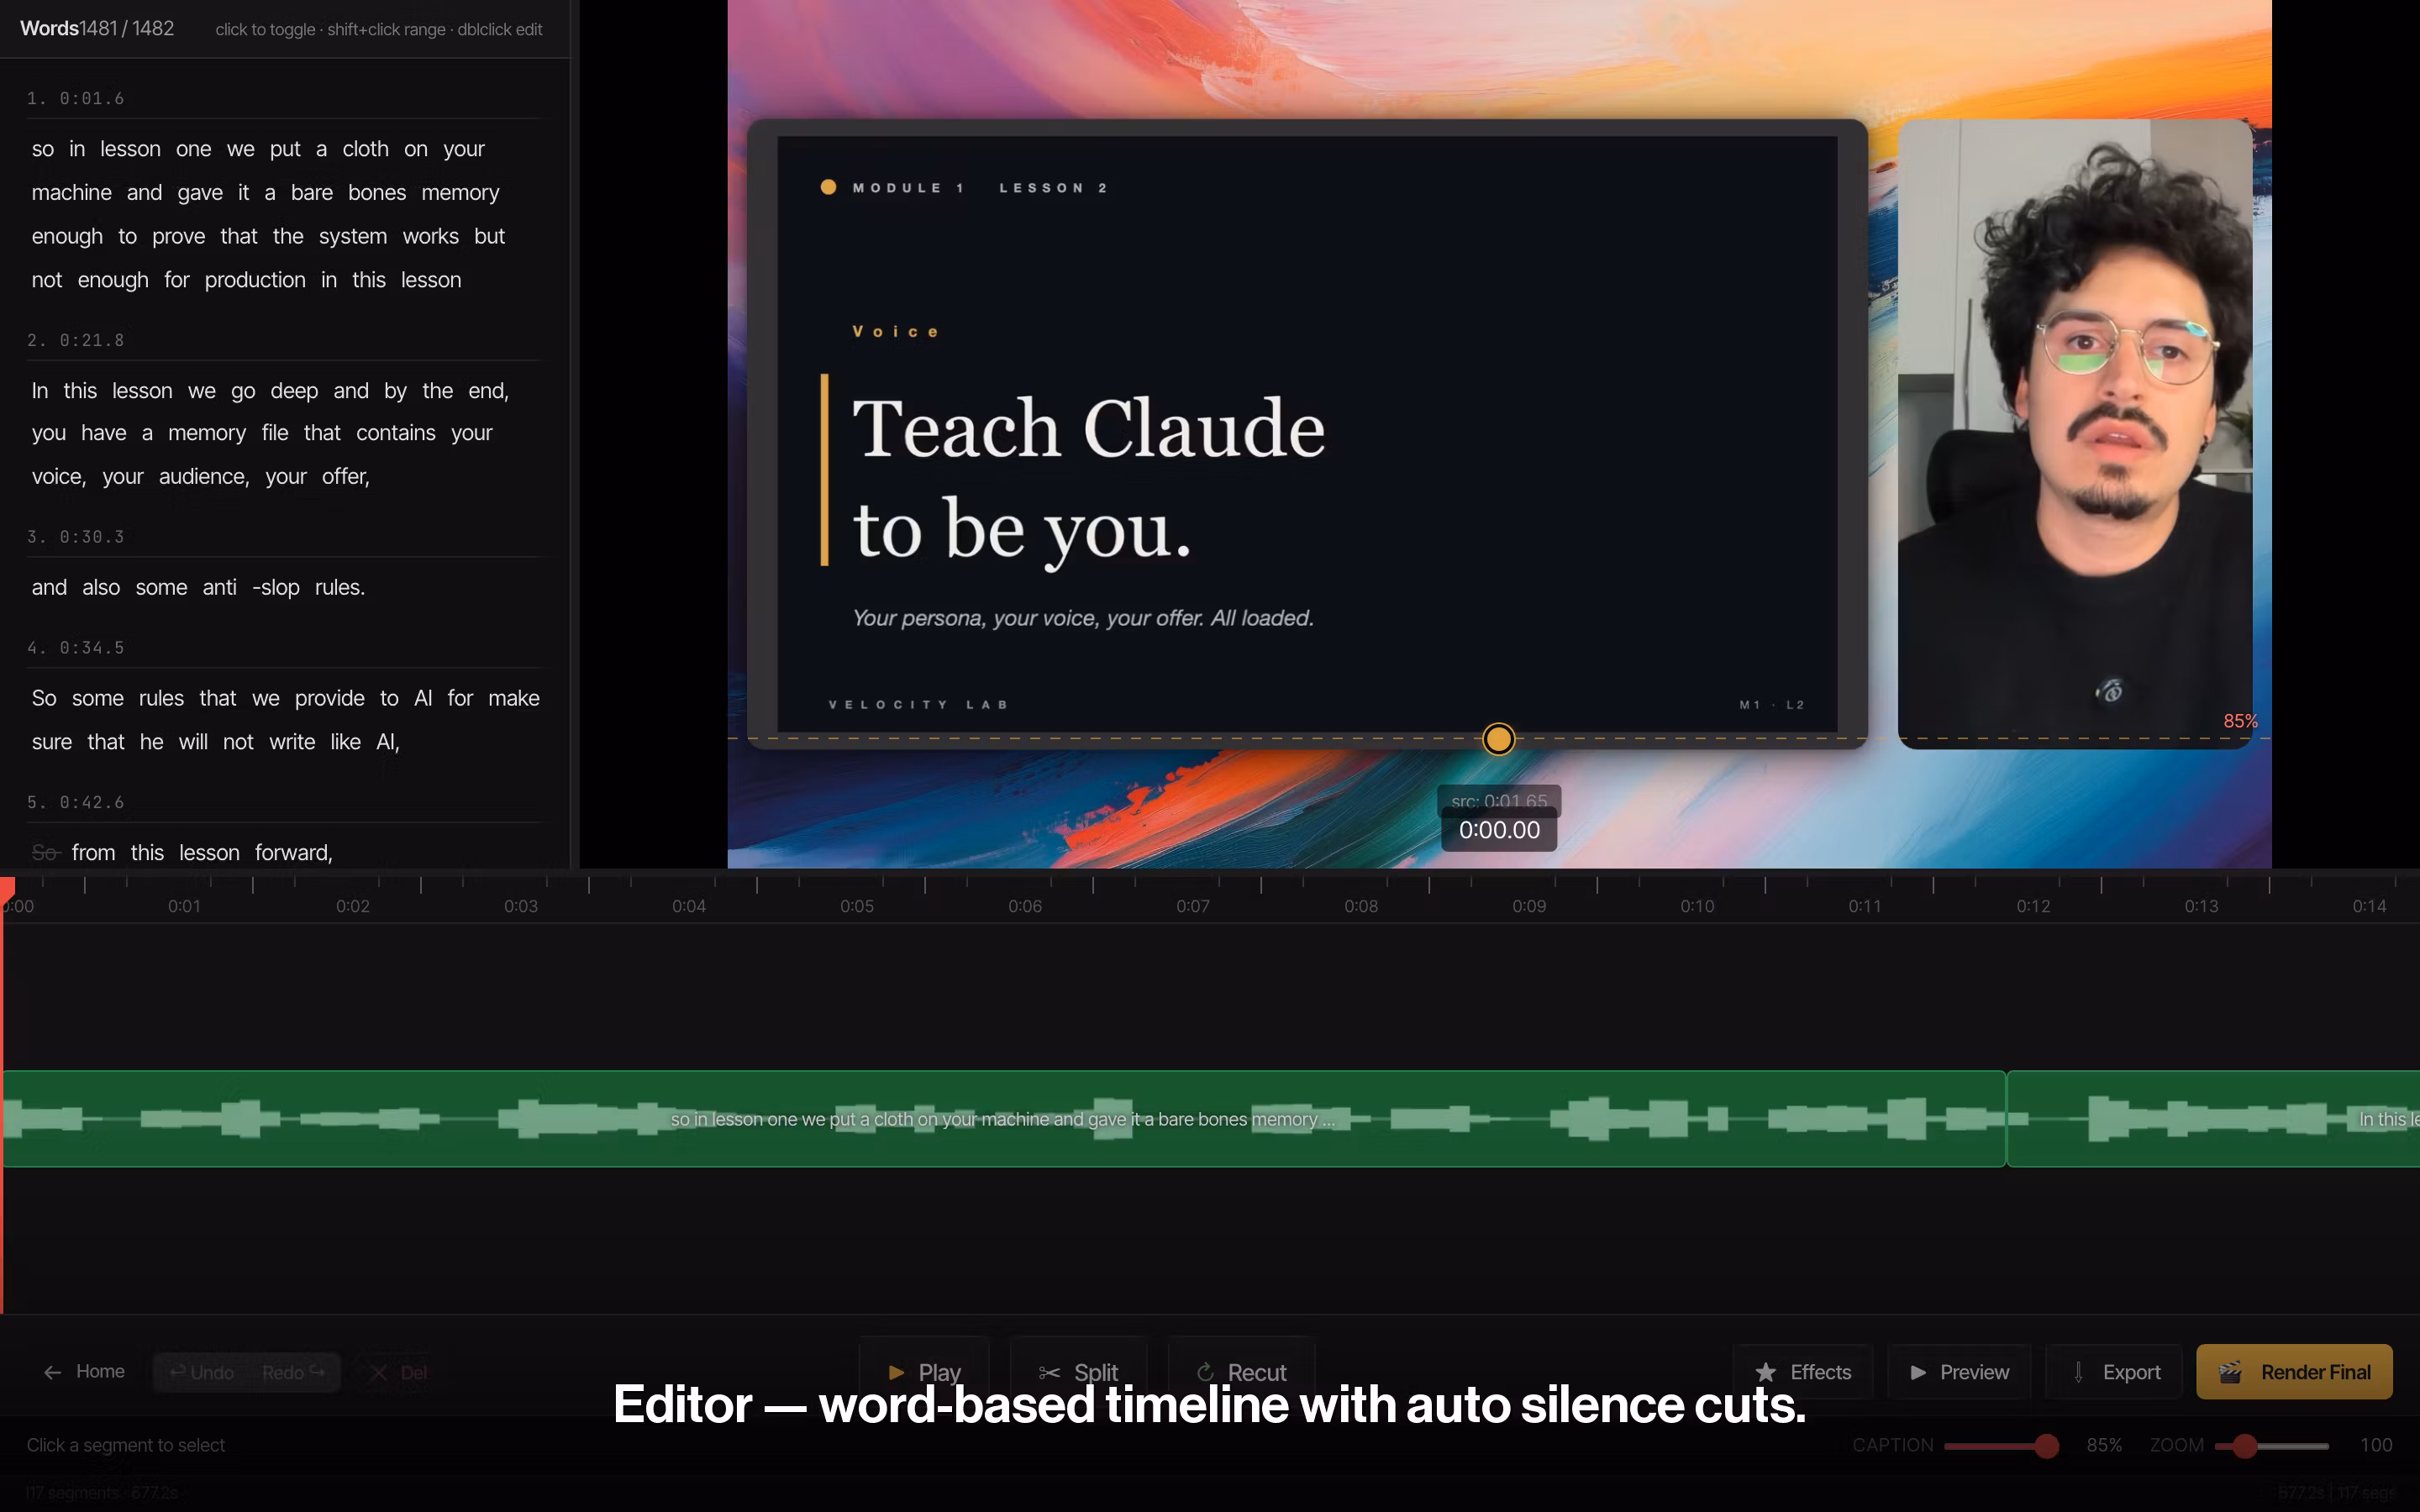Click the slide 'Teach Claude to be you.' in preview
This screenshot has height=1512, width=2420.
1306,433
